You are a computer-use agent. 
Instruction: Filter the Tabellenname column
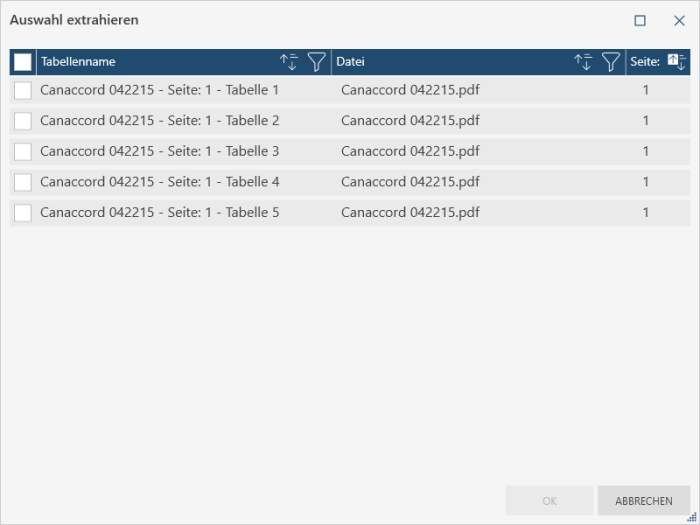(316, 62)
